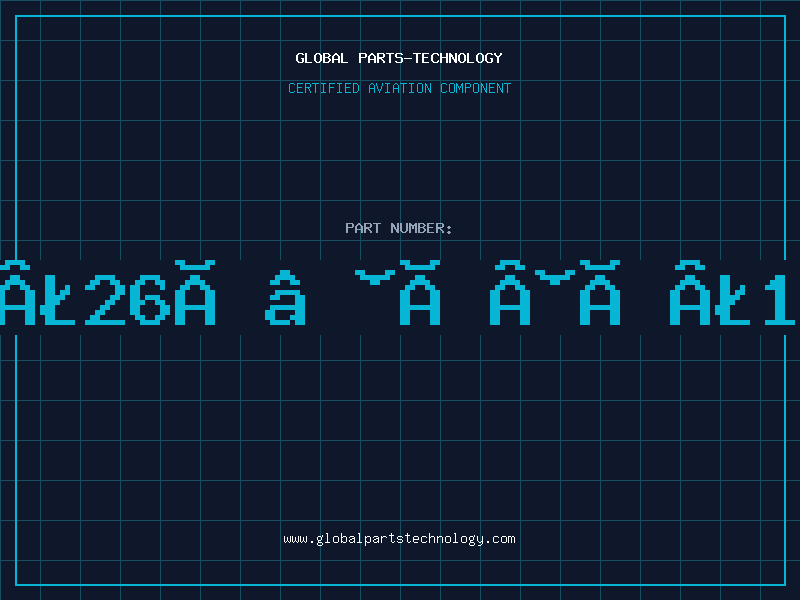
Task: Click the CERTIFIED AVIATION COMPONENT subtitle
Action: tap(399, 88)
